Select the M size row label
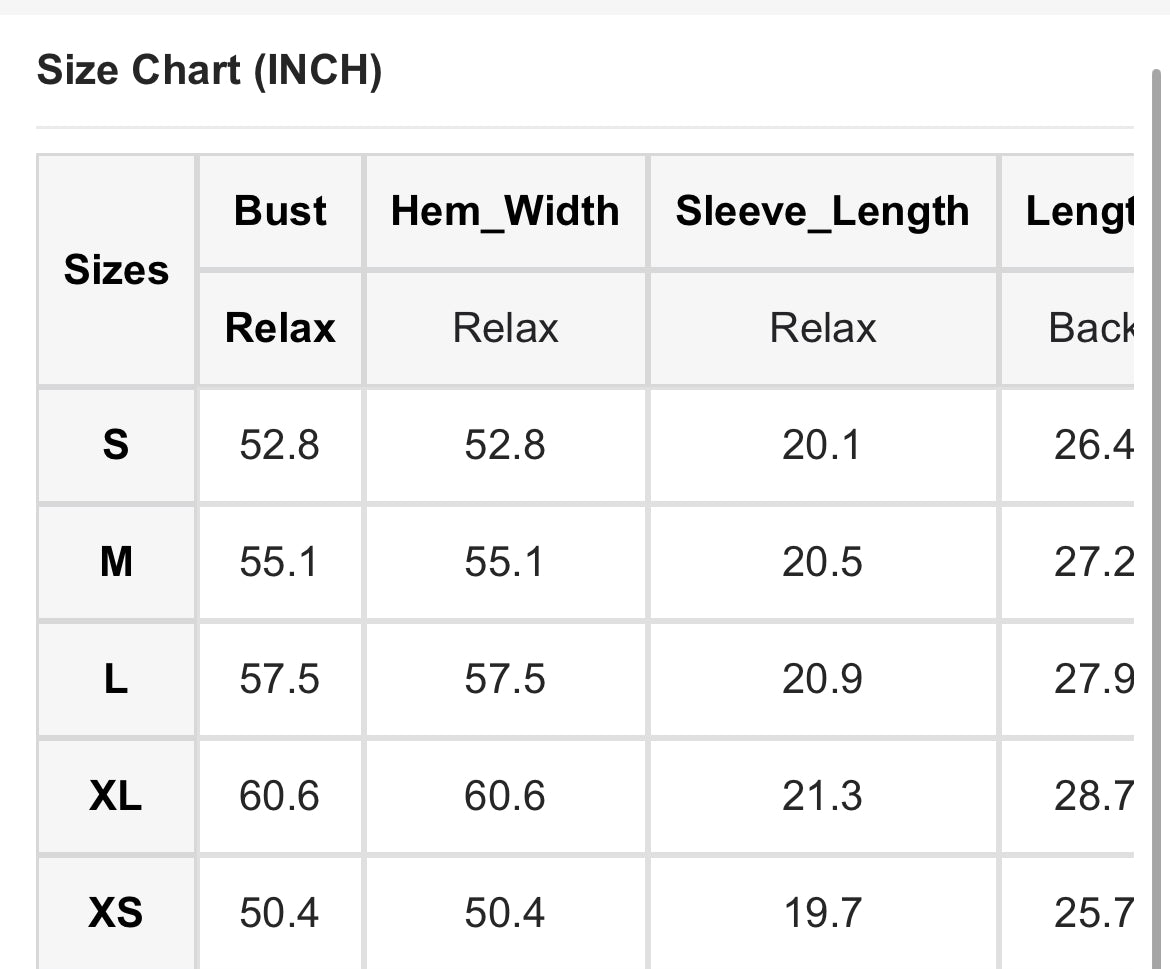Image resolution: width=1170 pixels, height=969 pixels. tap(116, 562)
